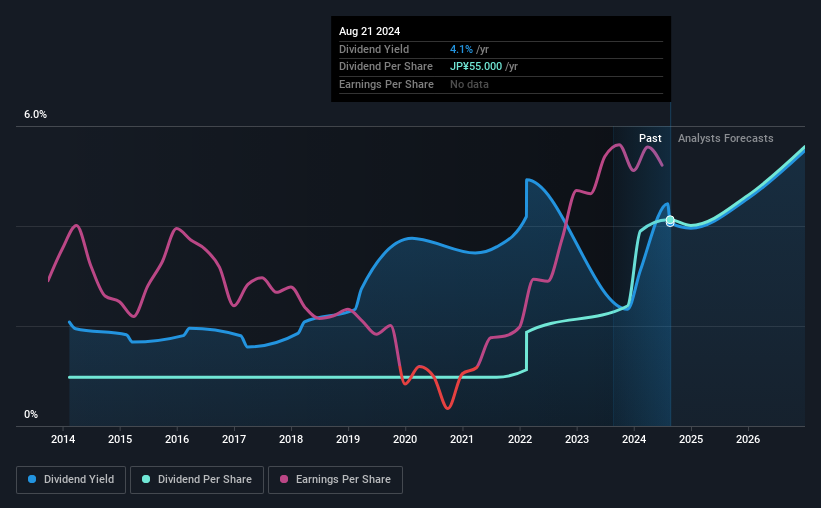Click the 2025 x-axis label
821x508 pixels.
691,439
